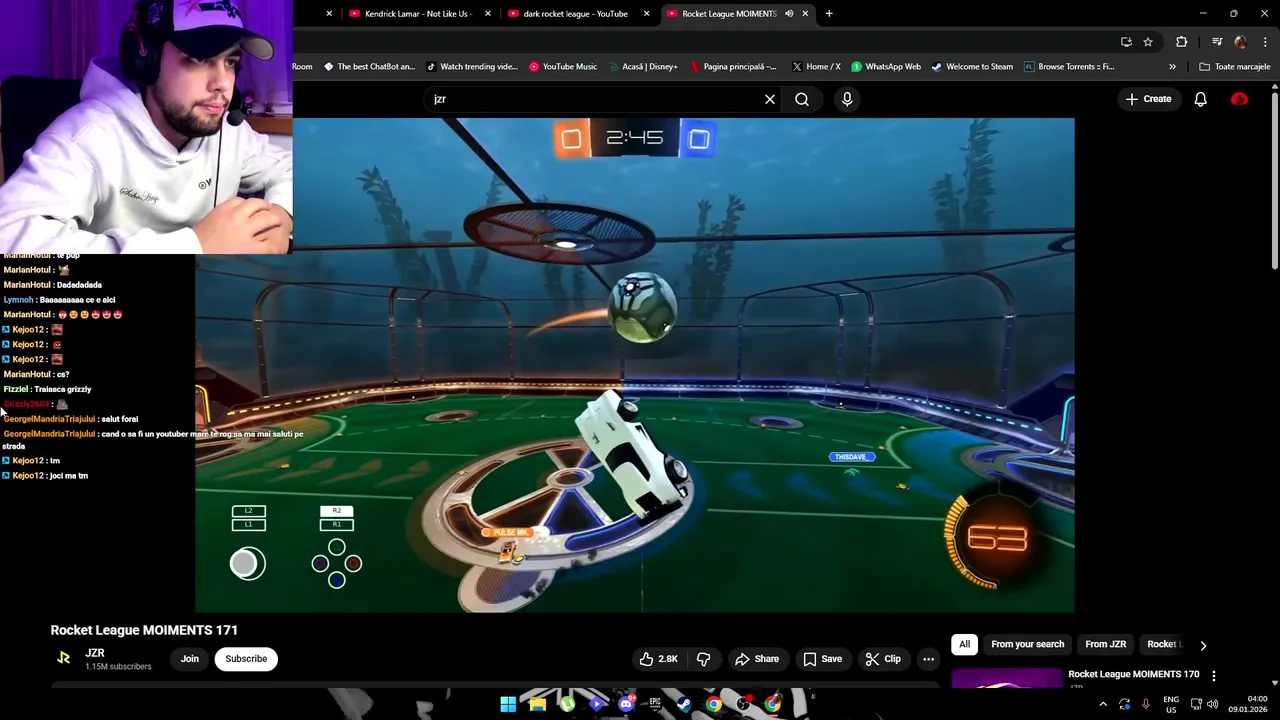
Task: Click the Share button
Action: pyautogui.click(x=757, y=659)
